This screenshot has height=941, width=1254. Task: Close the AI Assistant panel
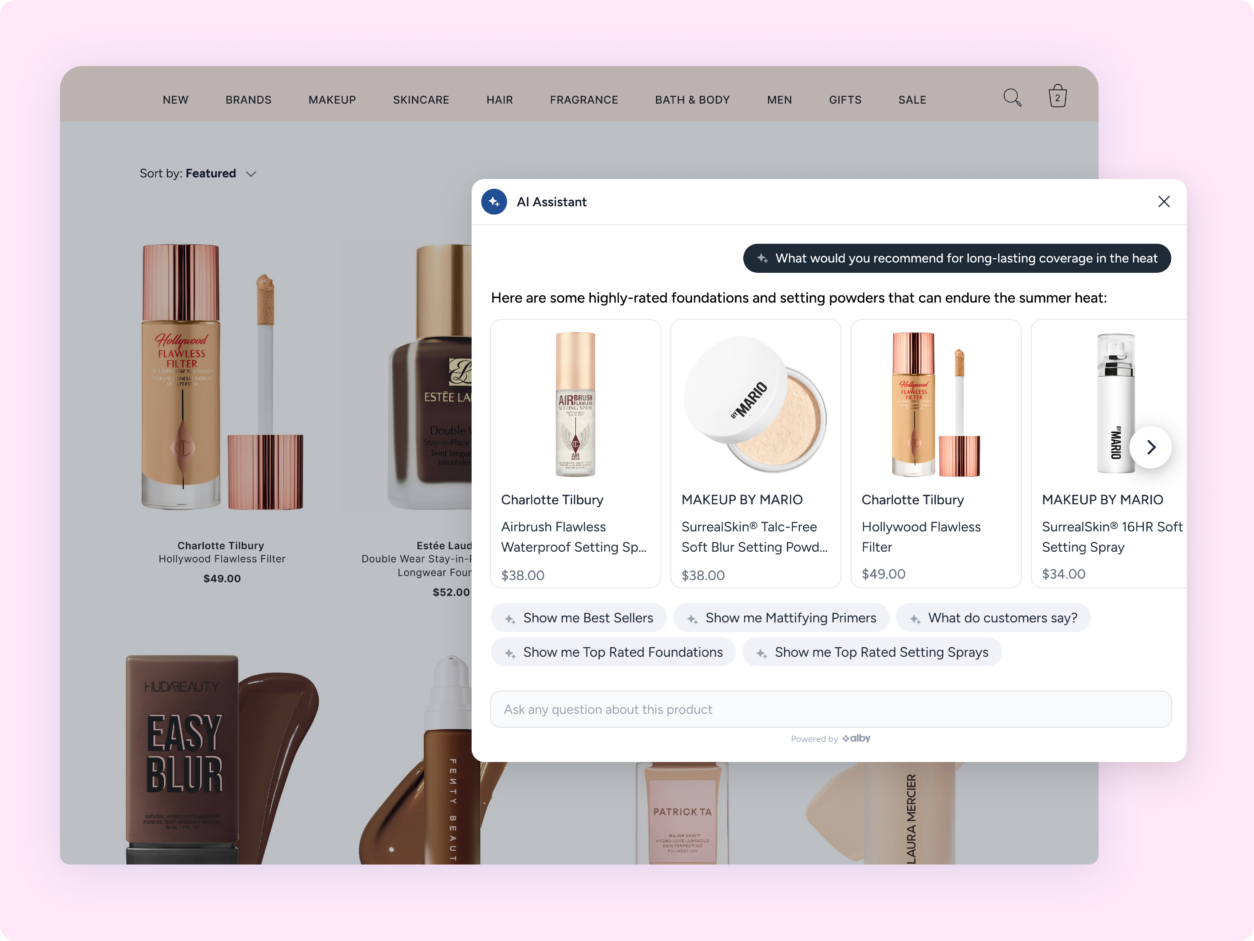1164,202
